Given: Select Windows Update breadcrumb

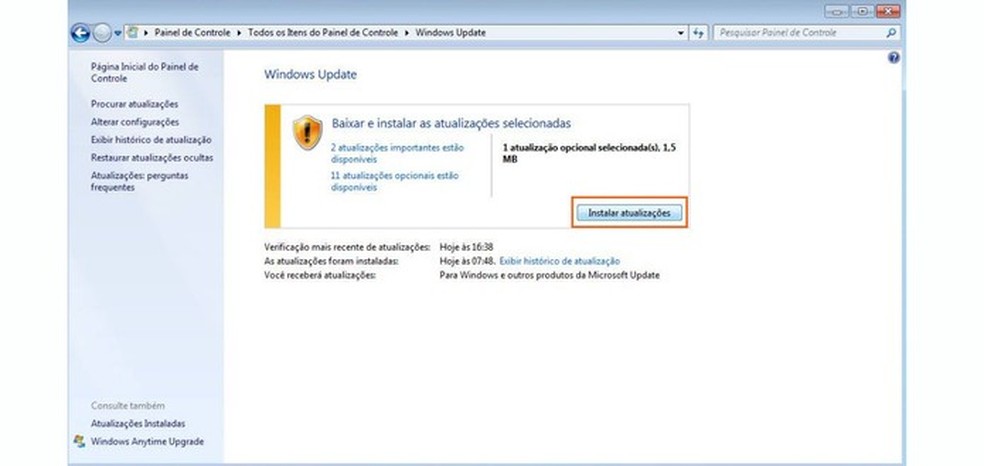Looking at the screenshot, I should point(450,33).
